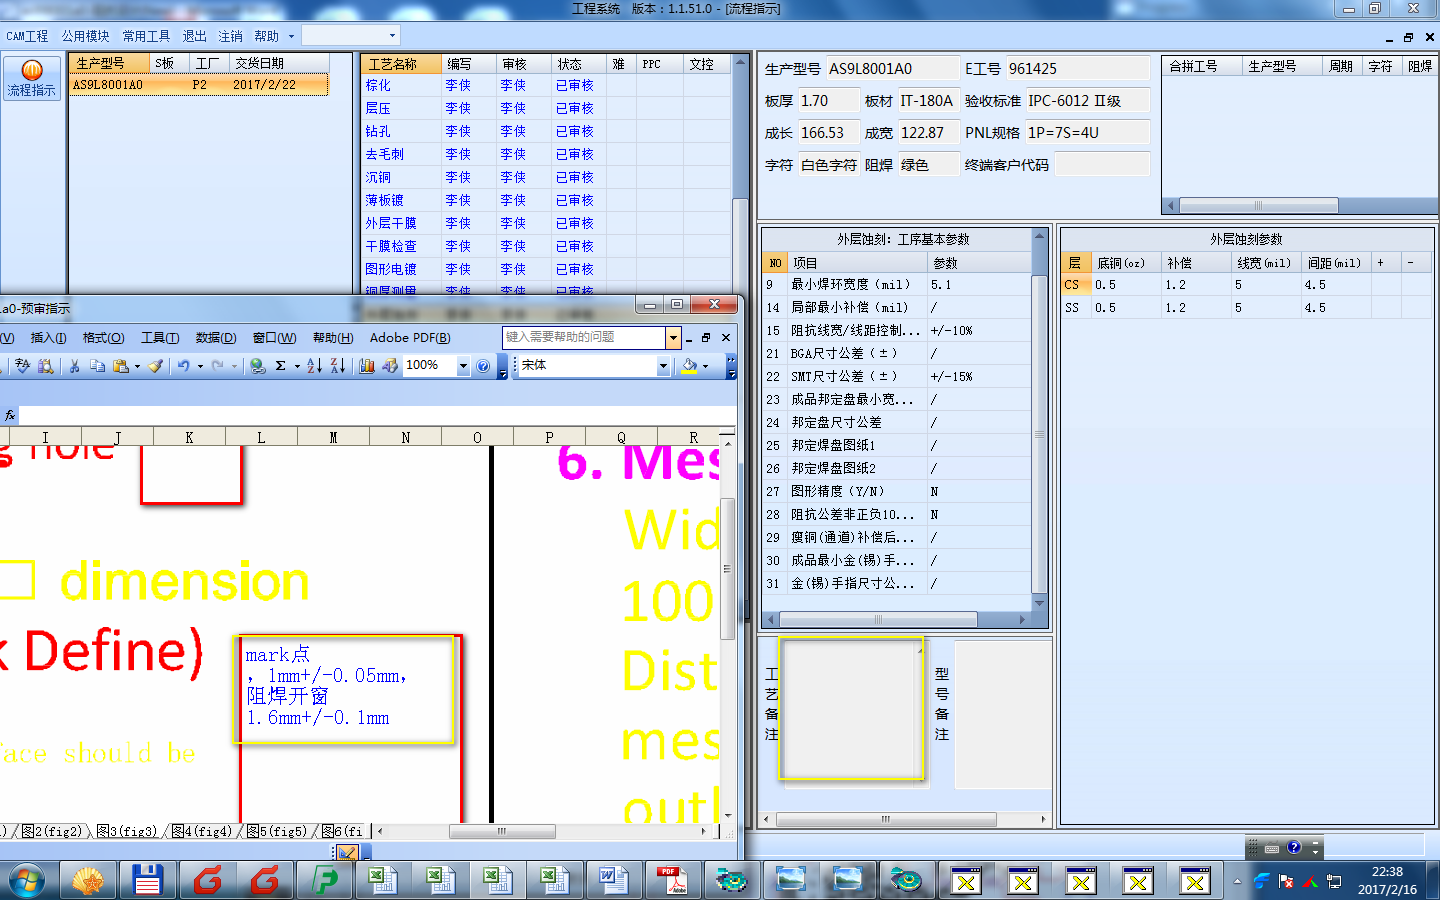Click the green P application icon in taskbar
Viewport: 1440px width, 900px height.
pos(325,880)
